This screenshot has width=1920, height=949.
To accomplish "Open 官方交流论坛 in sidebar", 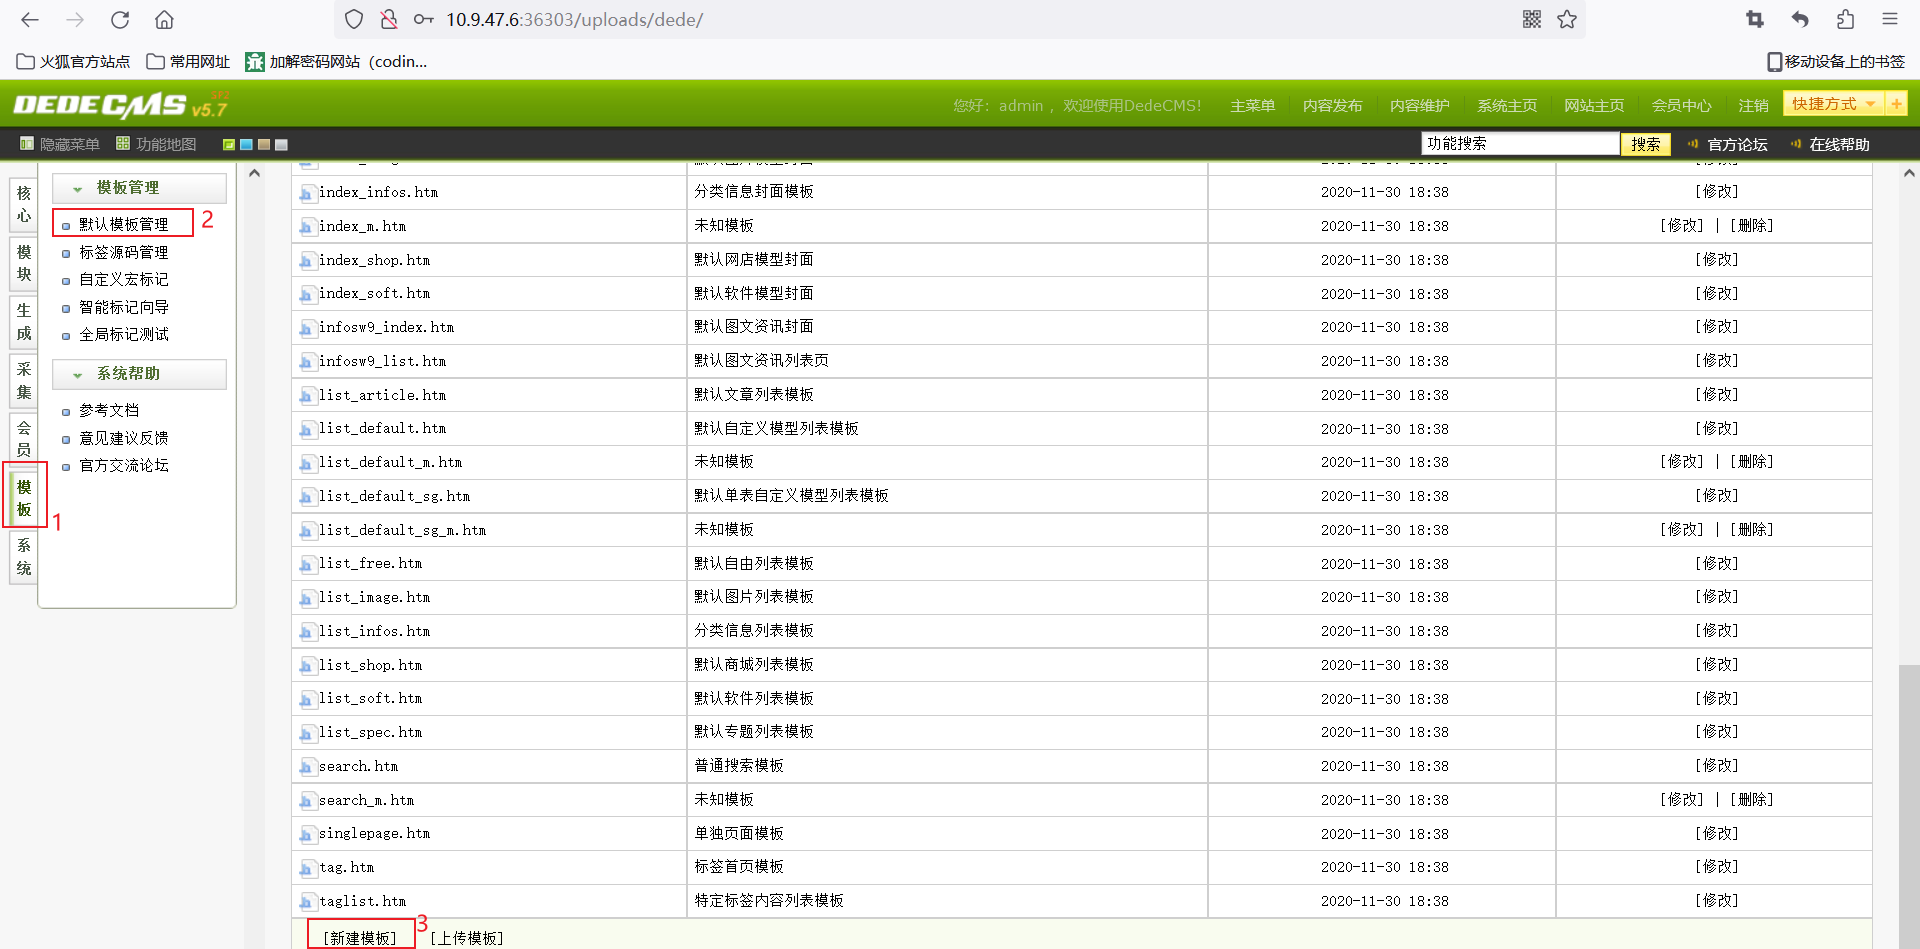I will 123,465.
